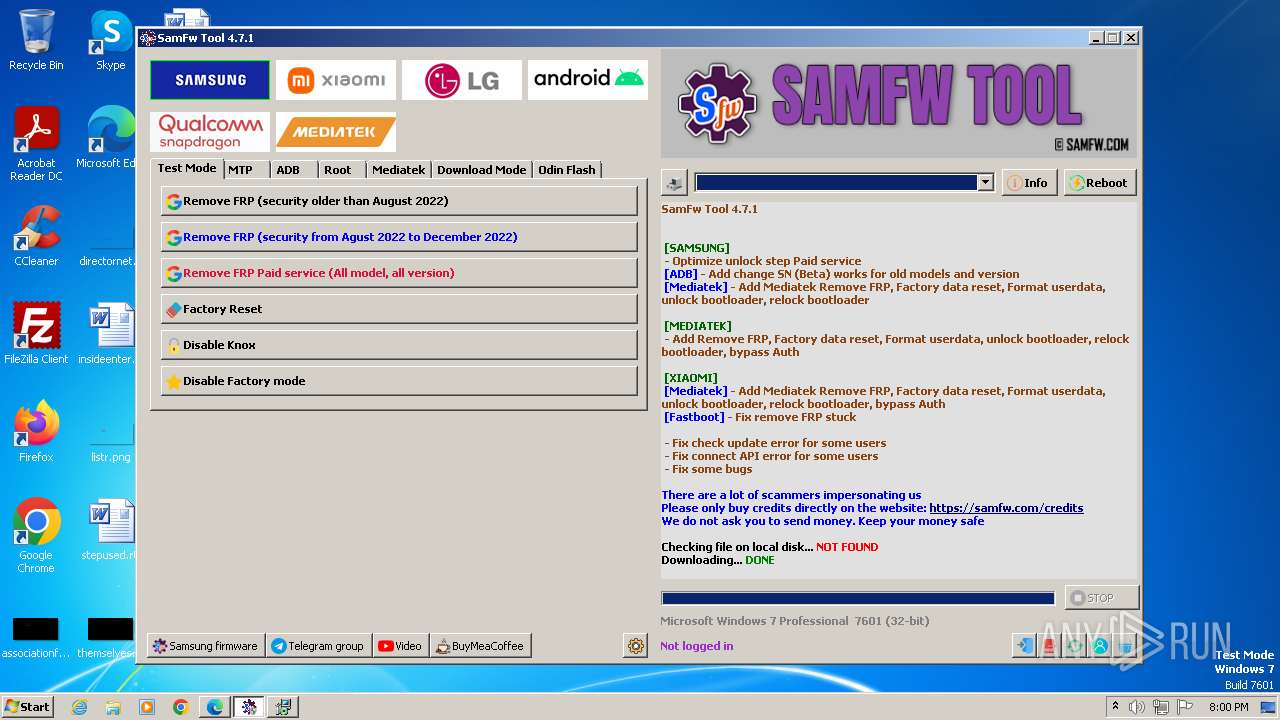Viewport: 1280px width, 720px height.
Task: Click the volume speaker tray icon
Action: coord(1137,707)
